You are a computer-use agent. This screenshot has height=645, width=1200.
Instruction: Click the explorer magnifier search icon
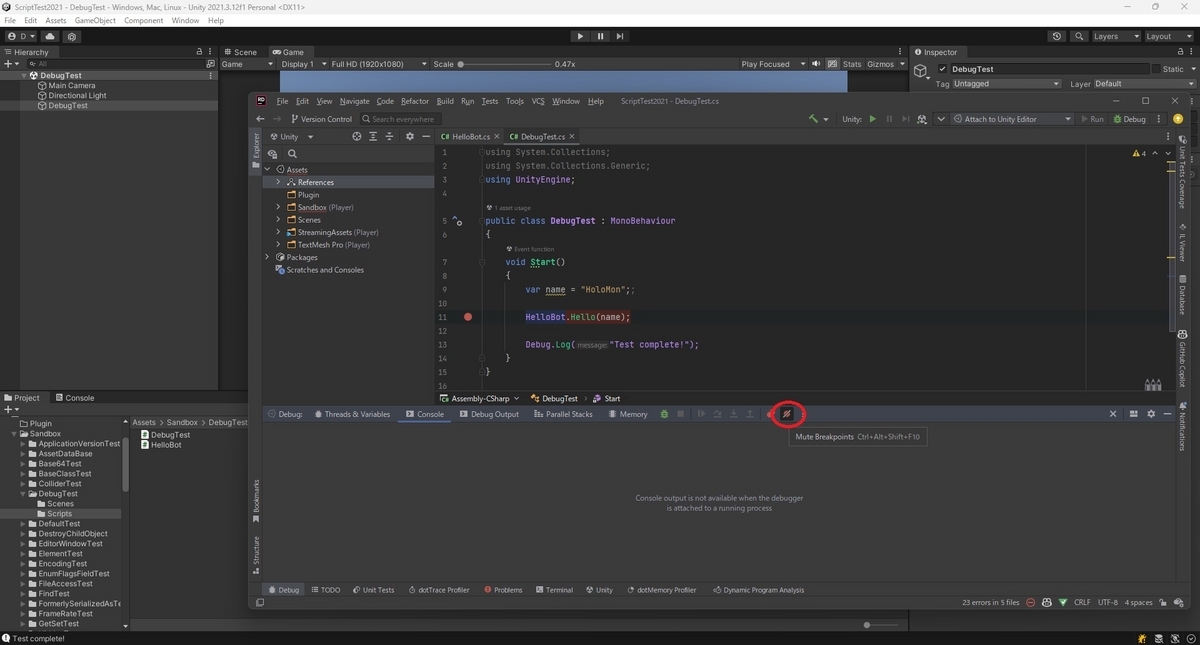292,154
